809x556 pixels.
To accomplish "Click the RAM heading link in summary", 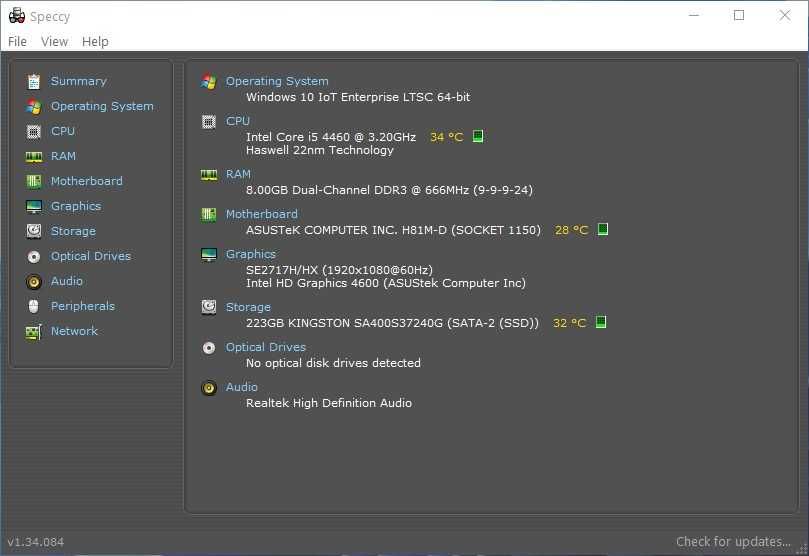I will (x=238, y=174).
